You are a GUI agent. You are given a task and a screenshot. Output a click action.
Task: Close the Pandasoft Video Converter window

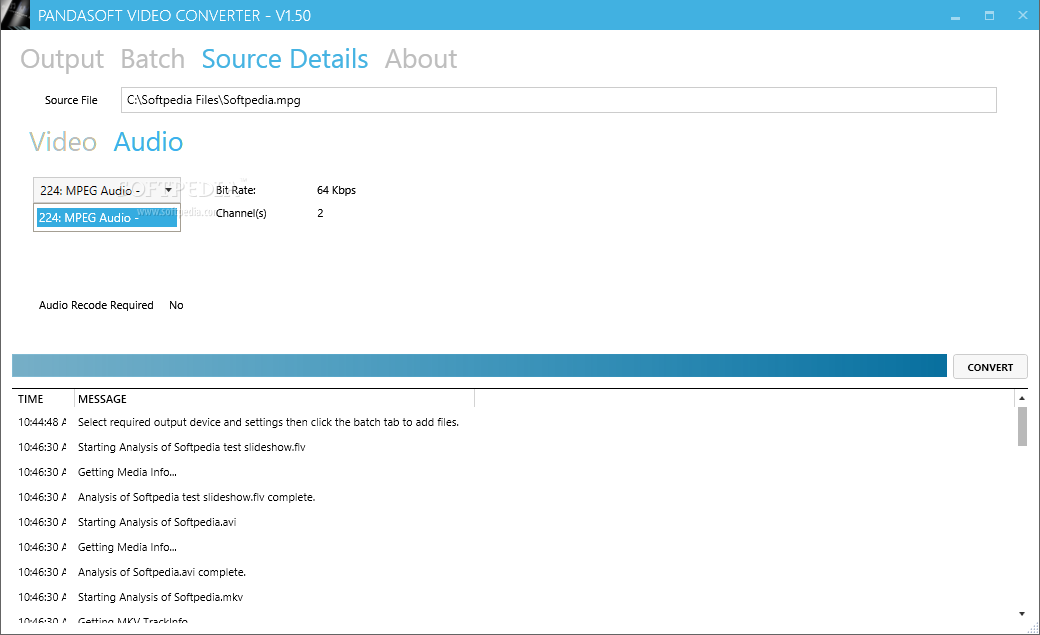tap(1022, 15)
